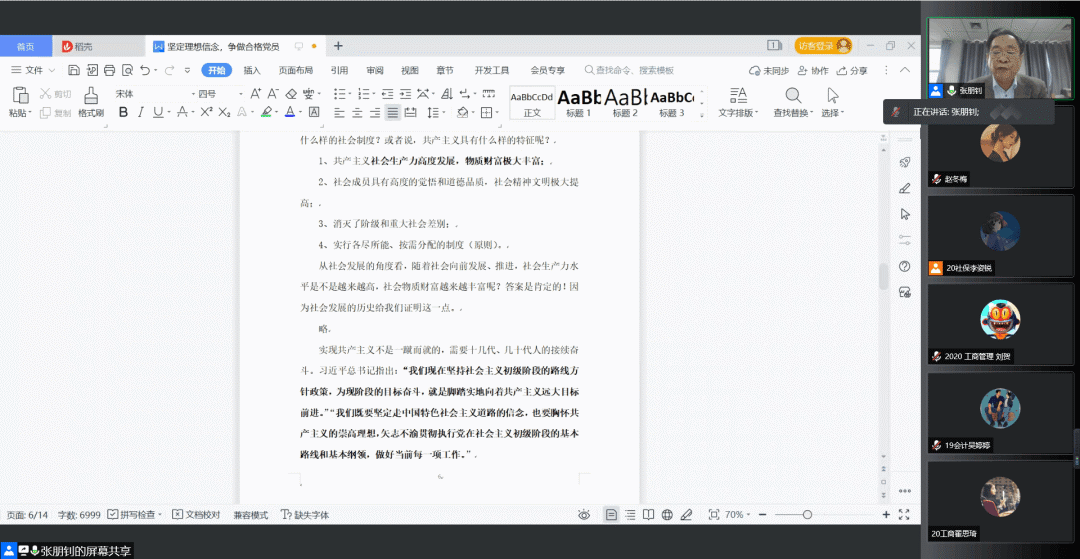1080x559 pixels.
Task: Toggle eye protection mode in status bar
Action: (x=584, y=514)
